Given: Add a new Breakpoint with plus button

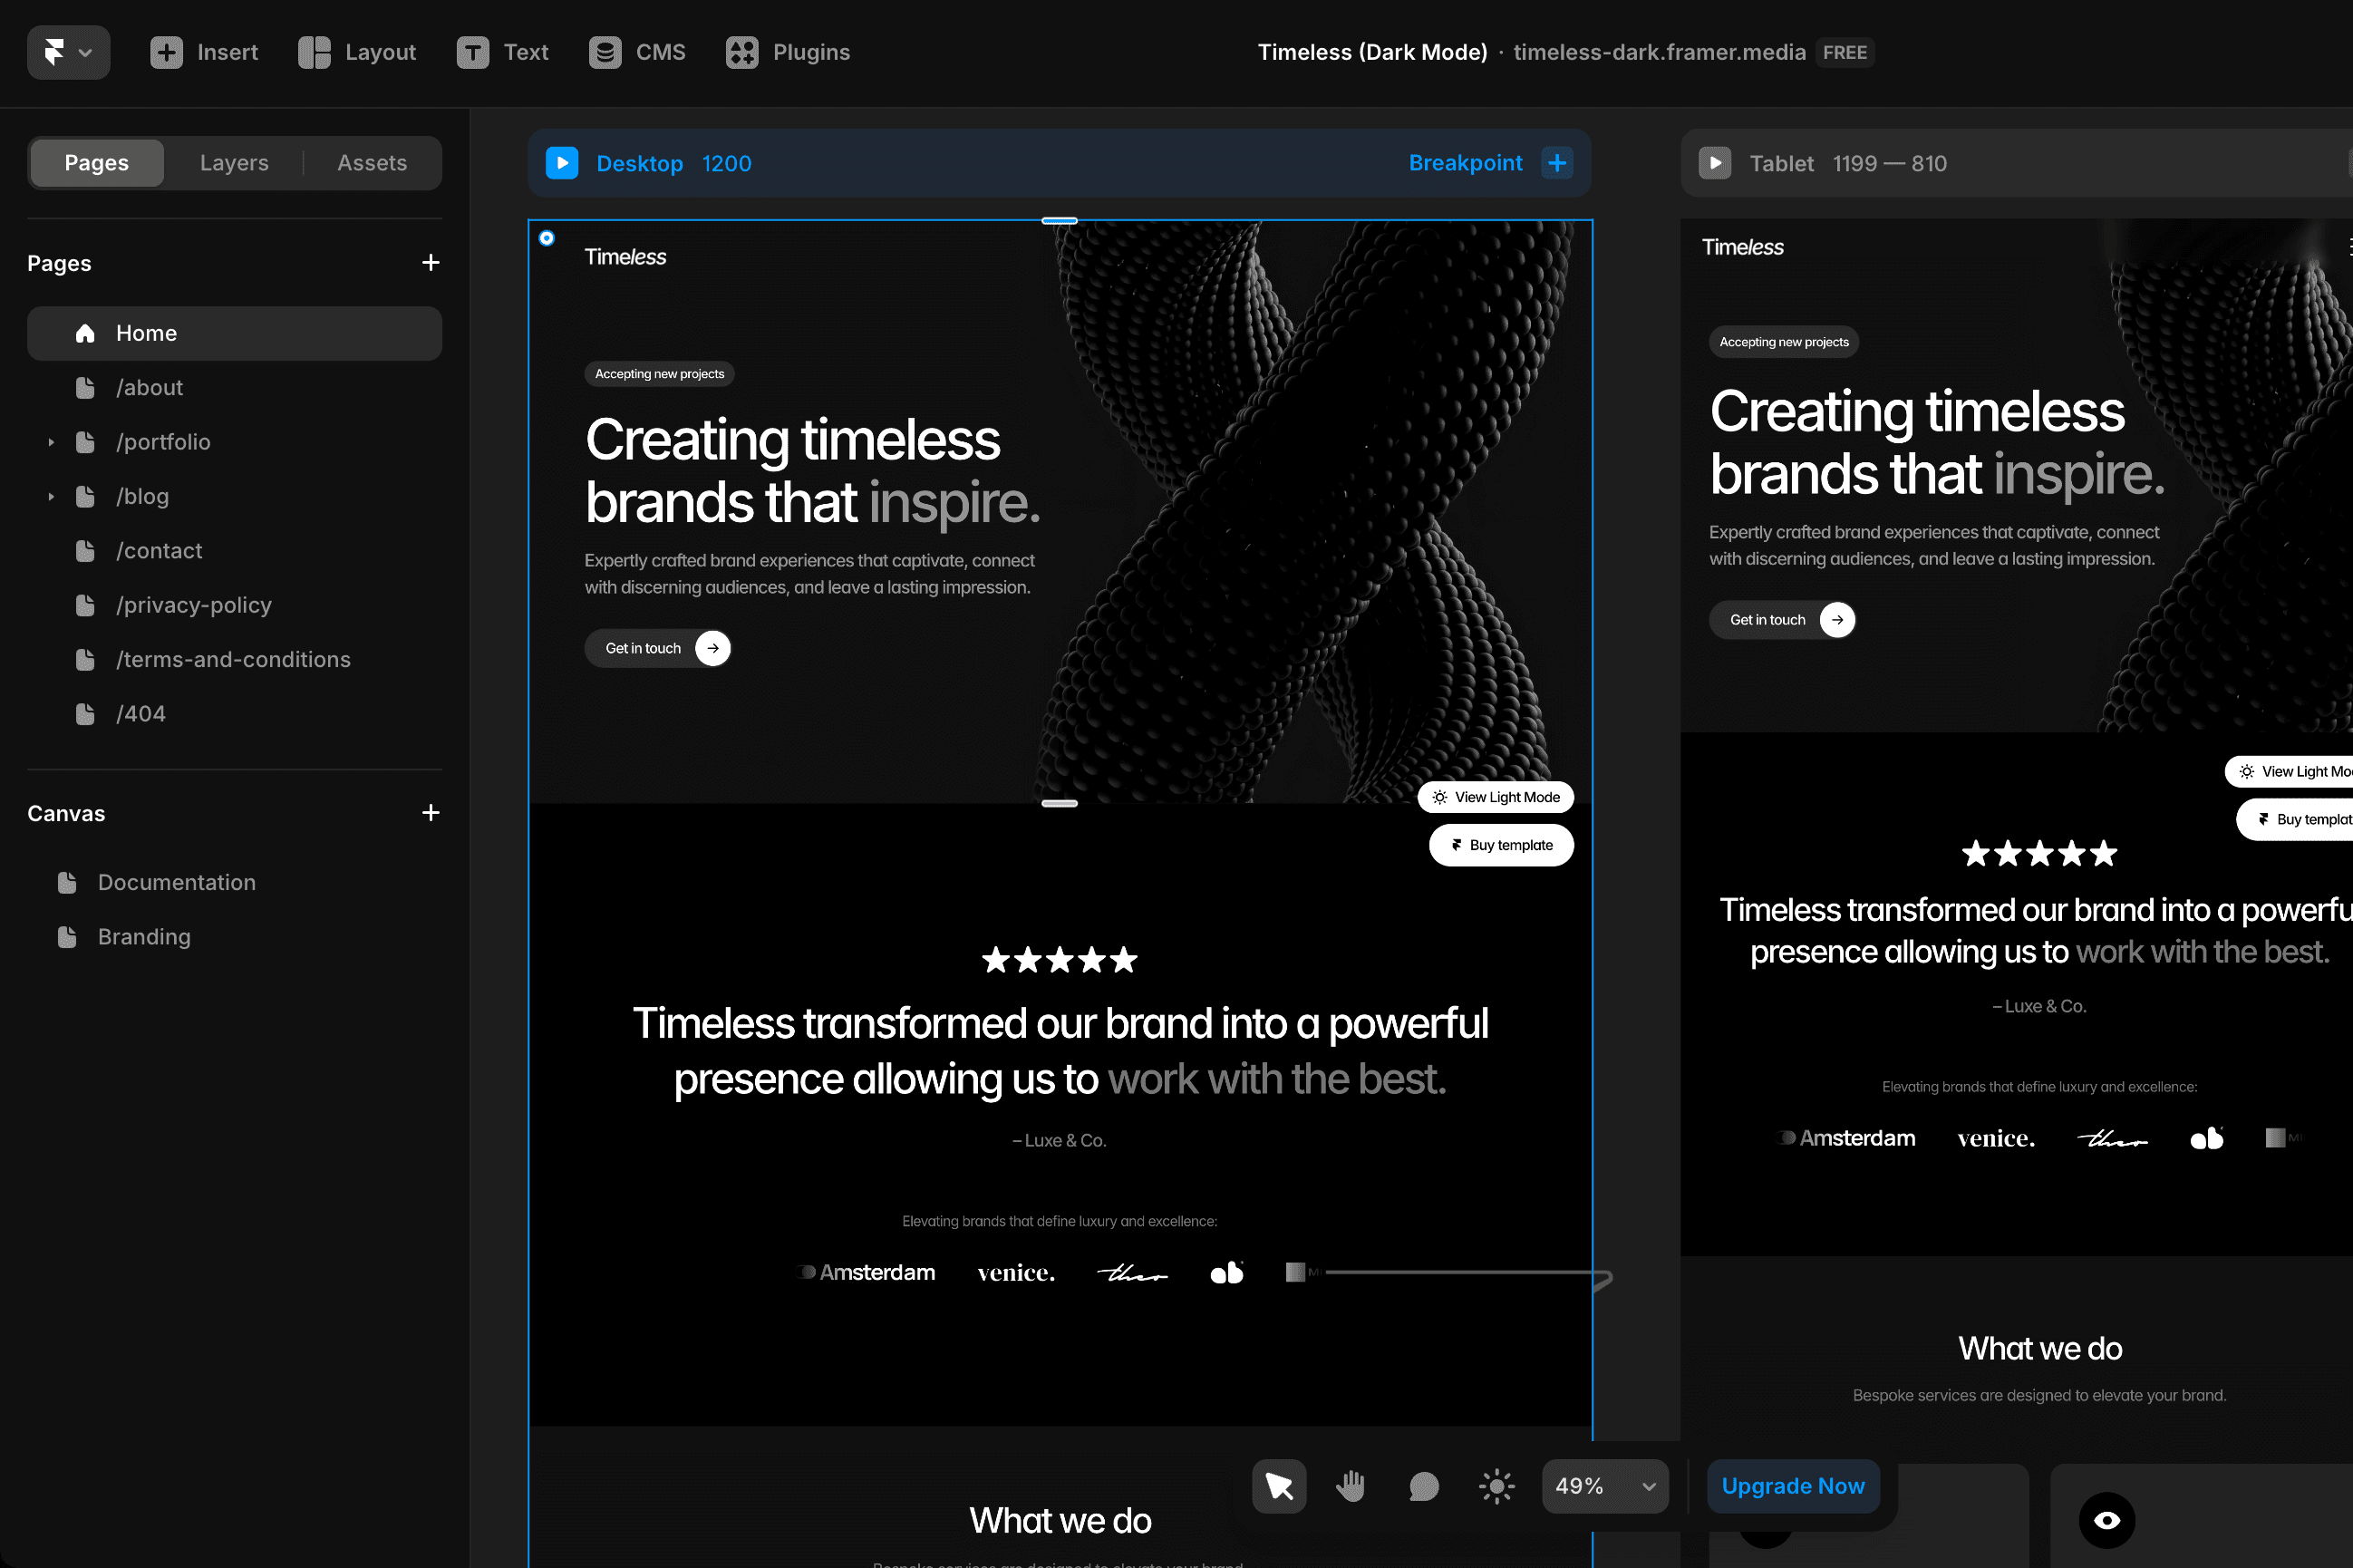Looking at the screenshot, I should (1557, 163).
